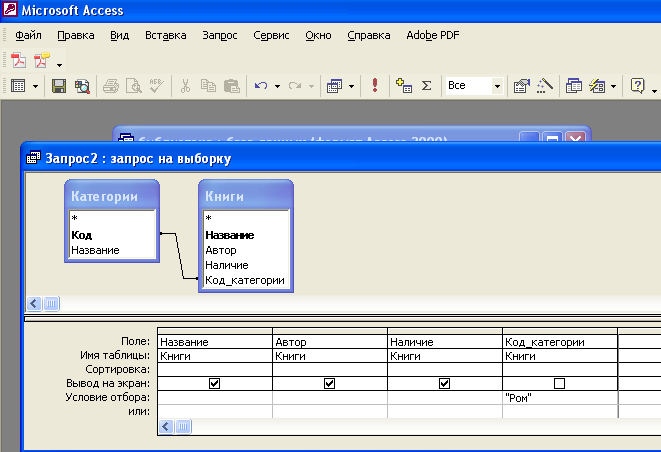Open the Правка menu
Image resolution: width=661 pixels, height=452 pixels.
point(76,35)
